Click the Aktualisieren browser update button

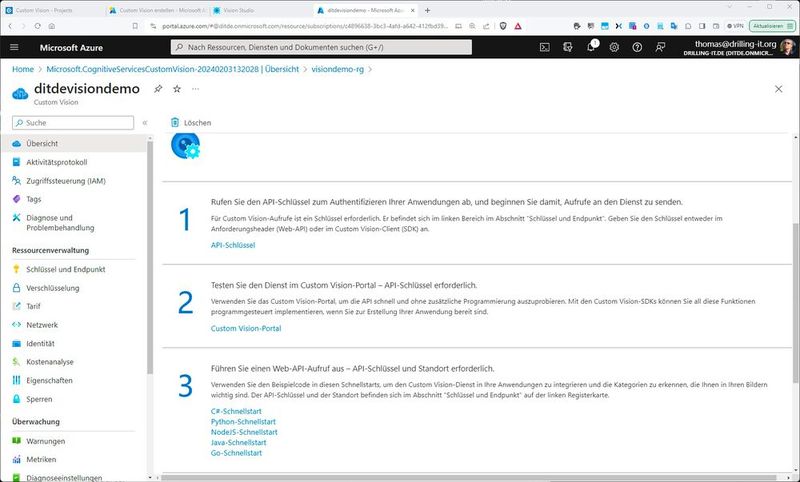click(x=772, y=26)
